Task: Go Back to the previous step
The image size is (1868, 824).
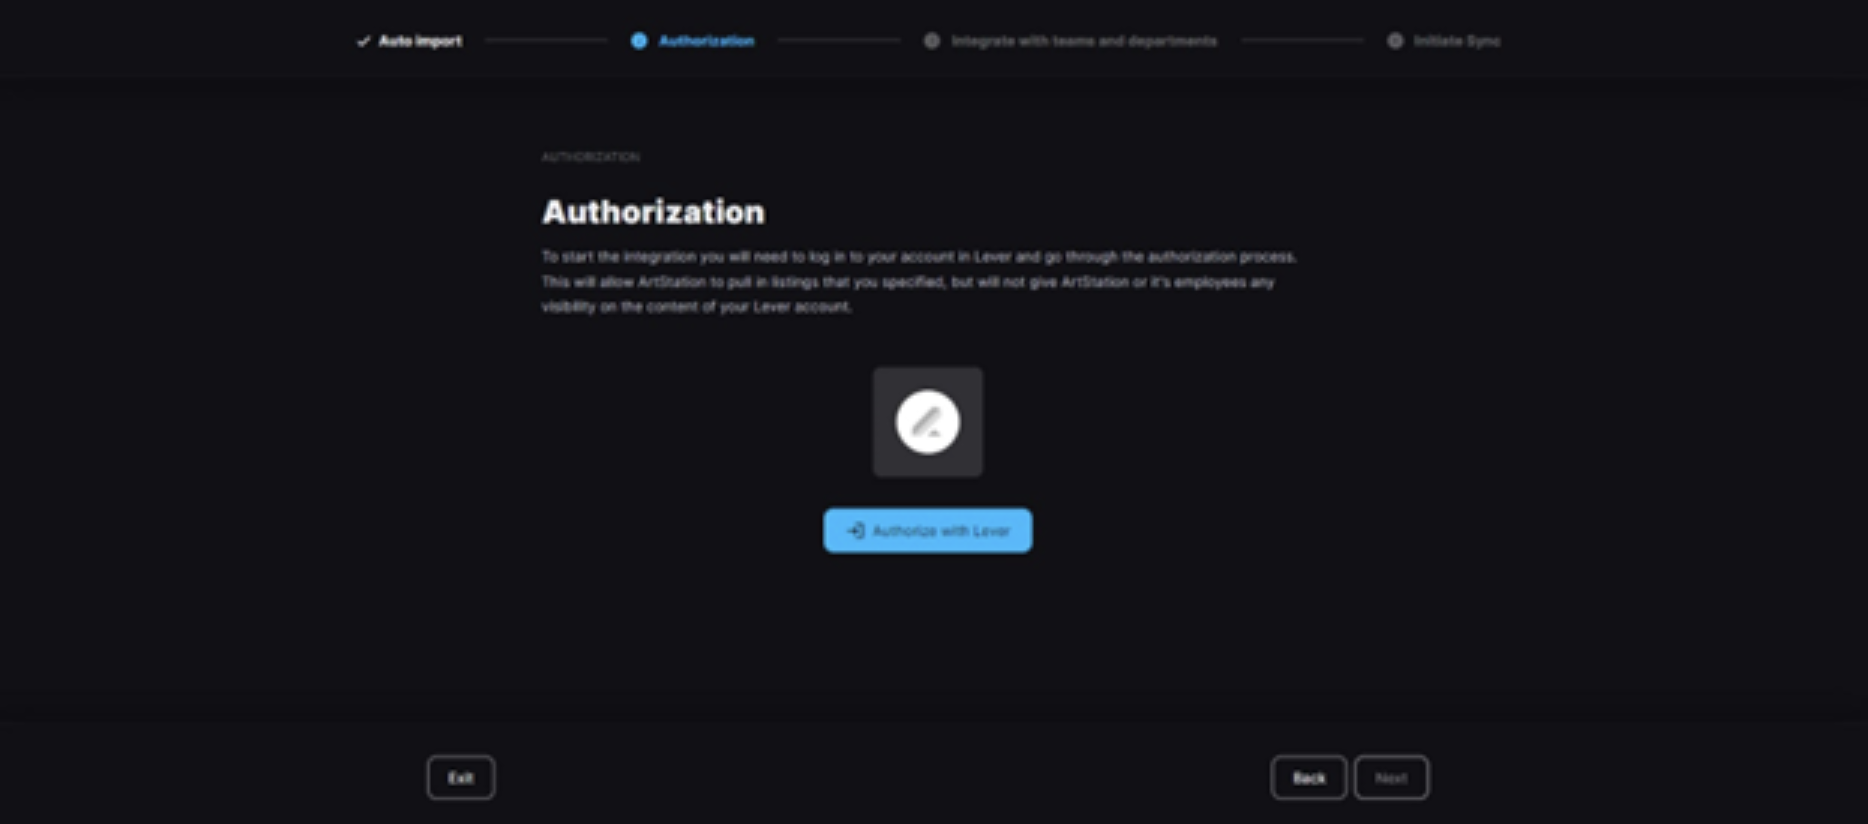Action: coord(1309,778)
